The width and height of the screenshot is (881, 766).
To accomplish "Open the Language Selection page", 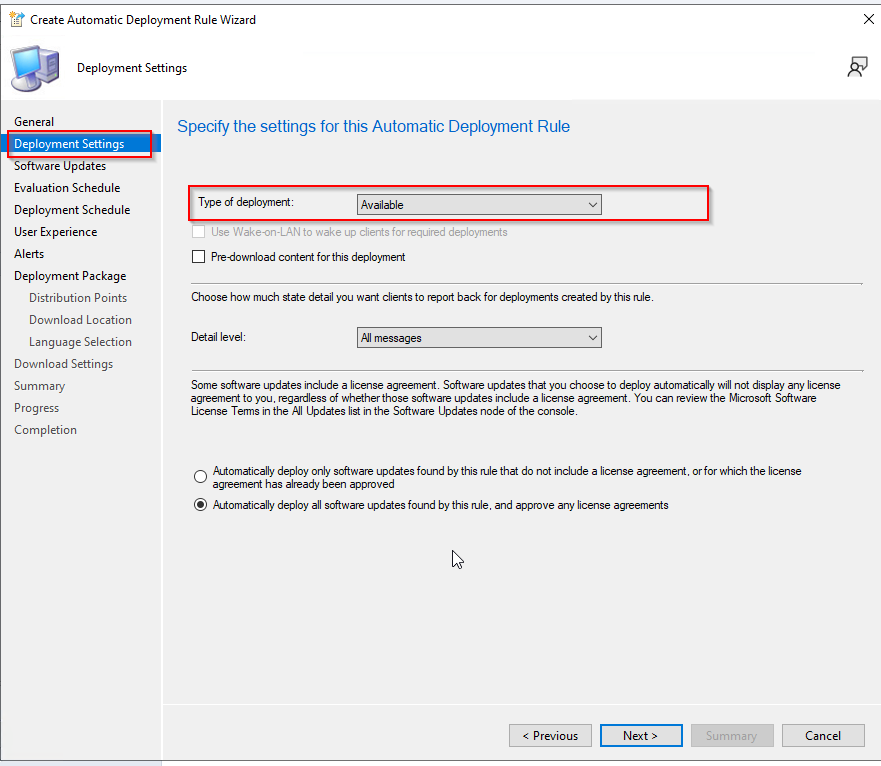I will (x=80, y=341).
